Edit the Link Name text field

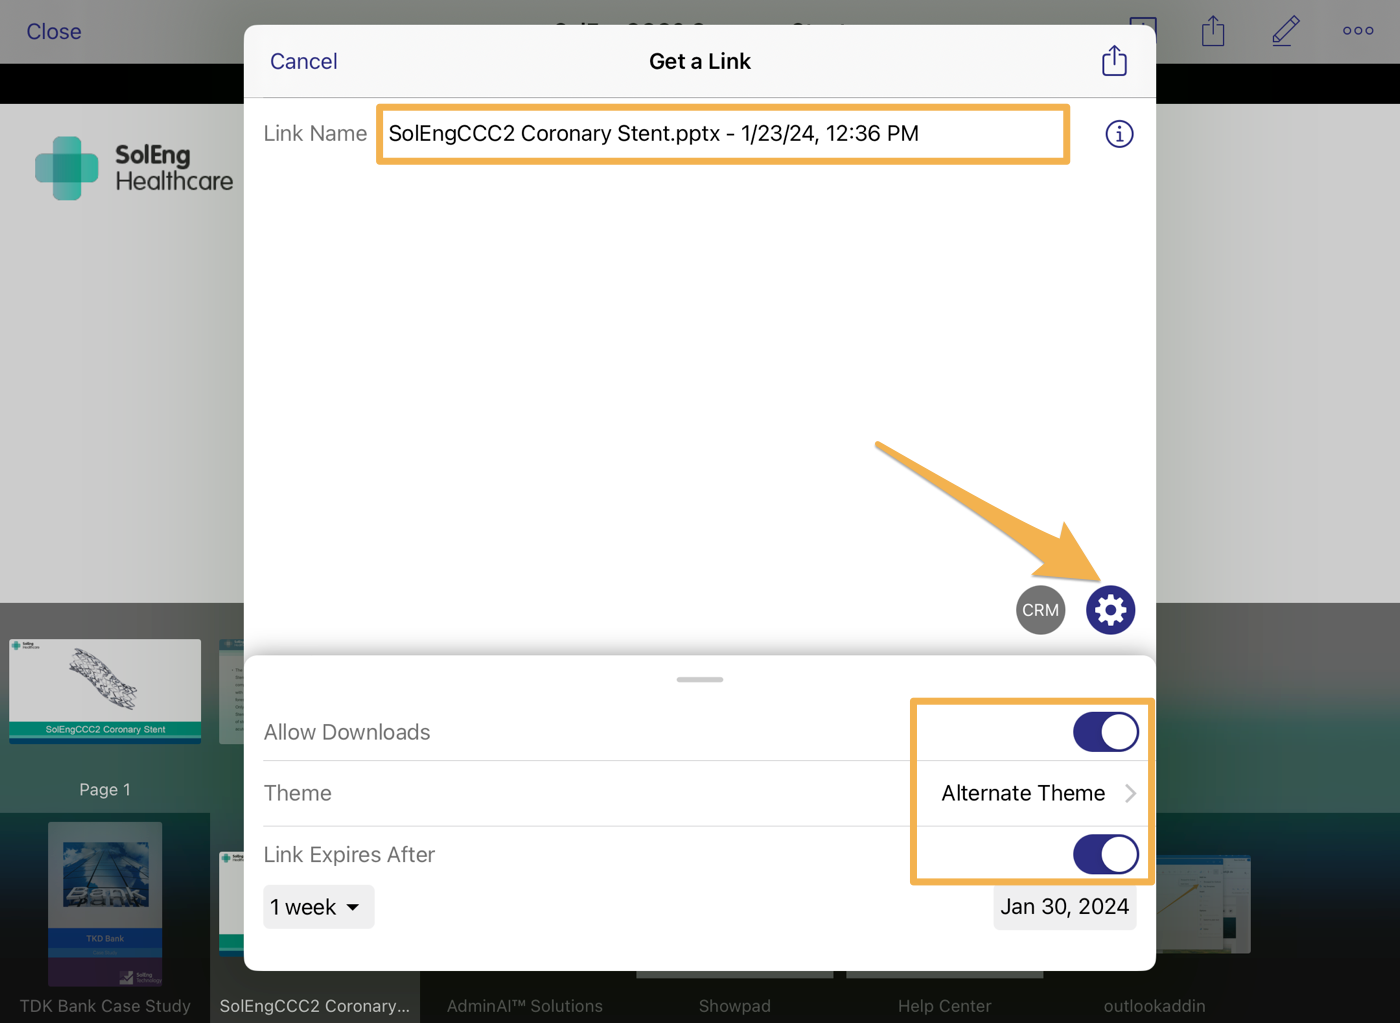tap(723, 134)
